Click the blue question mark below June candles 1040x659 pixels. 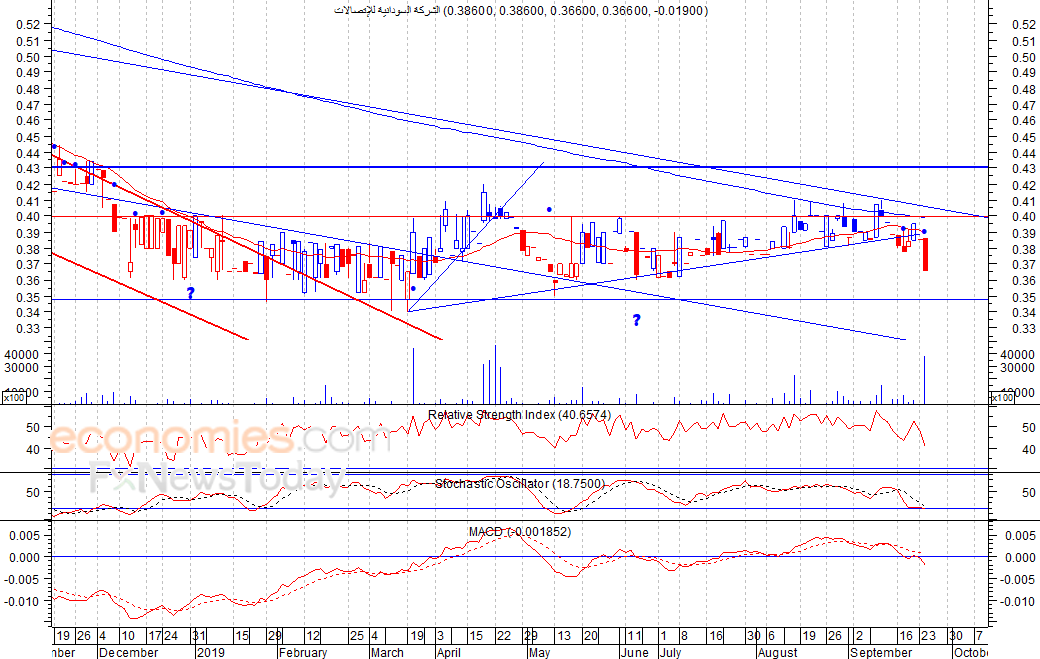click(x=636, y=320)
